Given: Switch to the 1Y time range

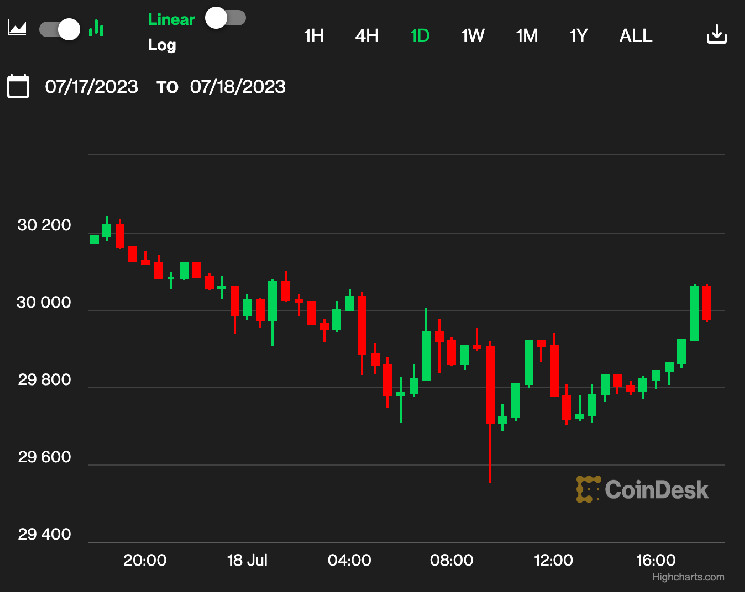Looking at the screenshot, I should (x=579, y=36).
